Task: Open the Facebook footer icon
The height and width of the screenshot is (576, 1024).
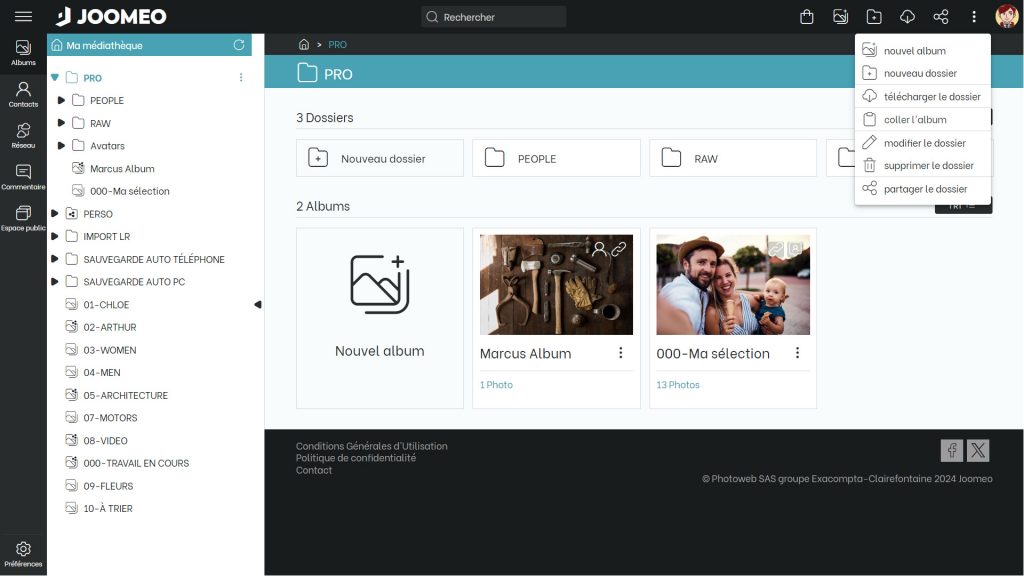Action: click(952, 450)
